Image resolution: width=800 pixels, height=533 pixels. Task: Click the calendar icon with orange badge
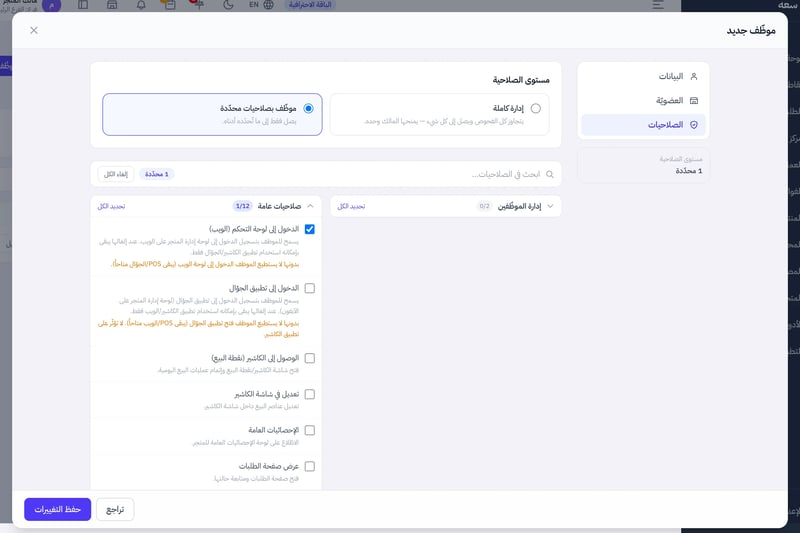click(x=168, y=5)
